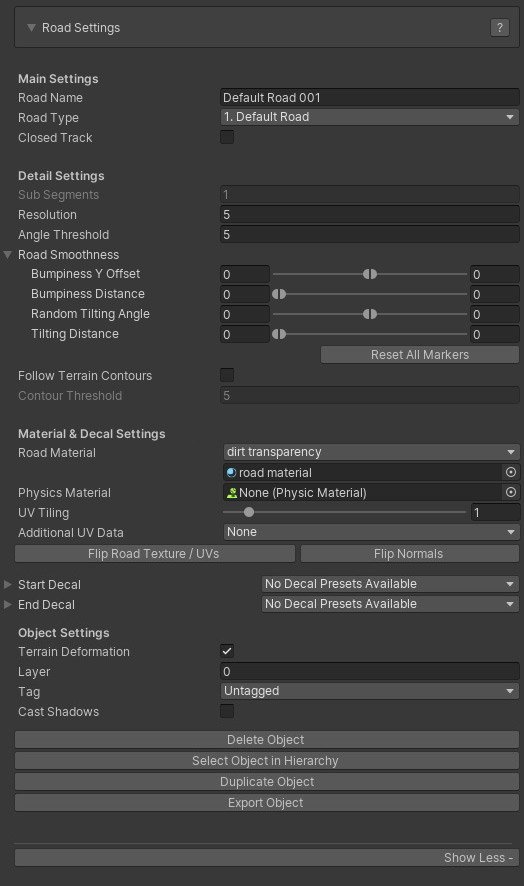The image size is (524, 886).
Task: Click the Road Name text field
Action: (370, 97)
